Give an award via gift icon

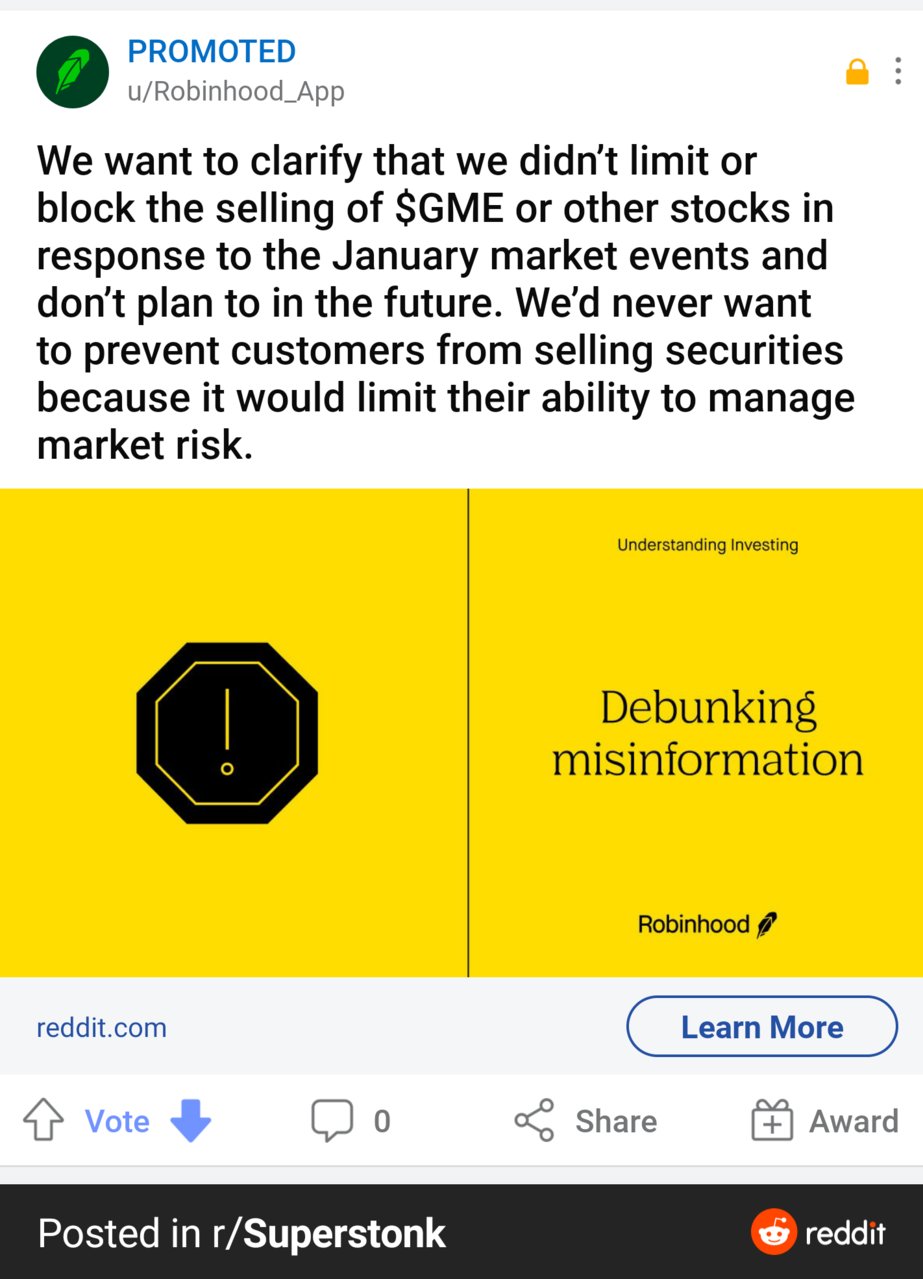772,1121
